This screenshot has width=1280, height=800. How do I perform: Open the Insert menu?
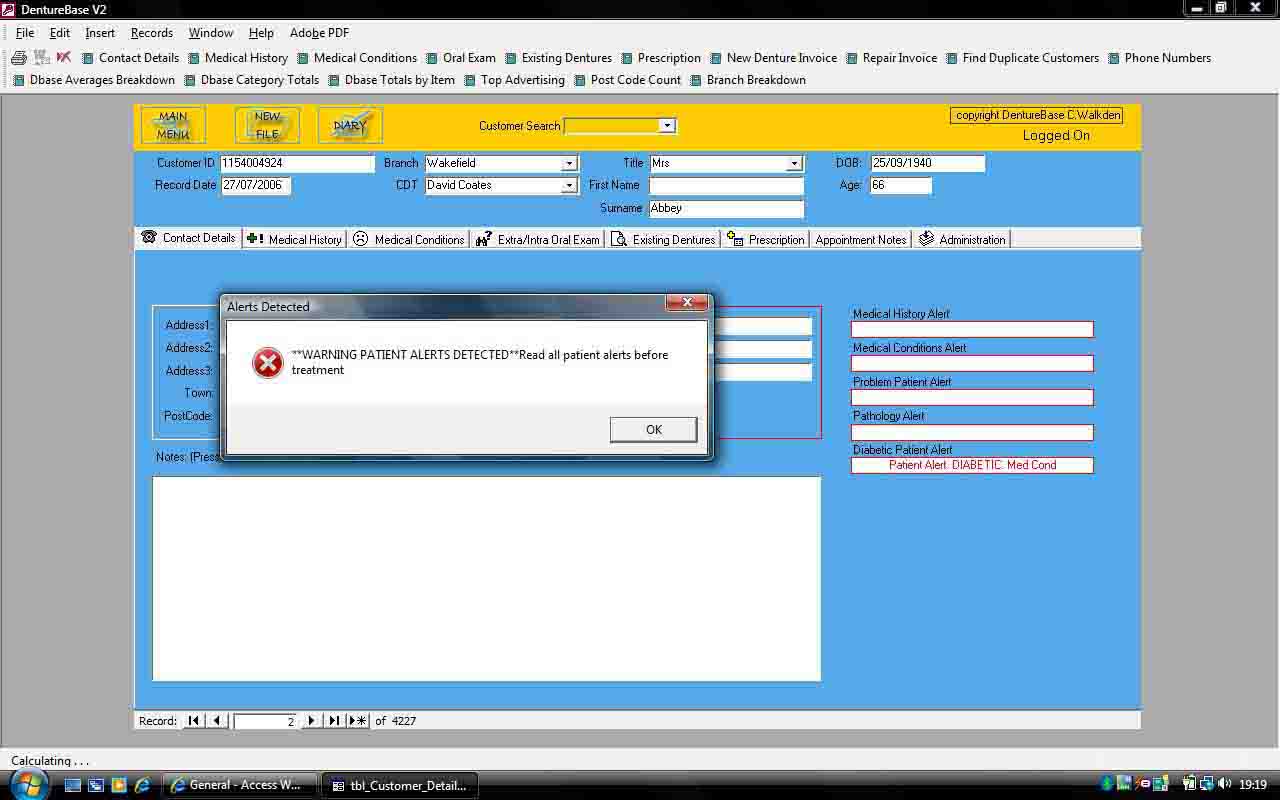pyautogui.click(x=100, y=33)
